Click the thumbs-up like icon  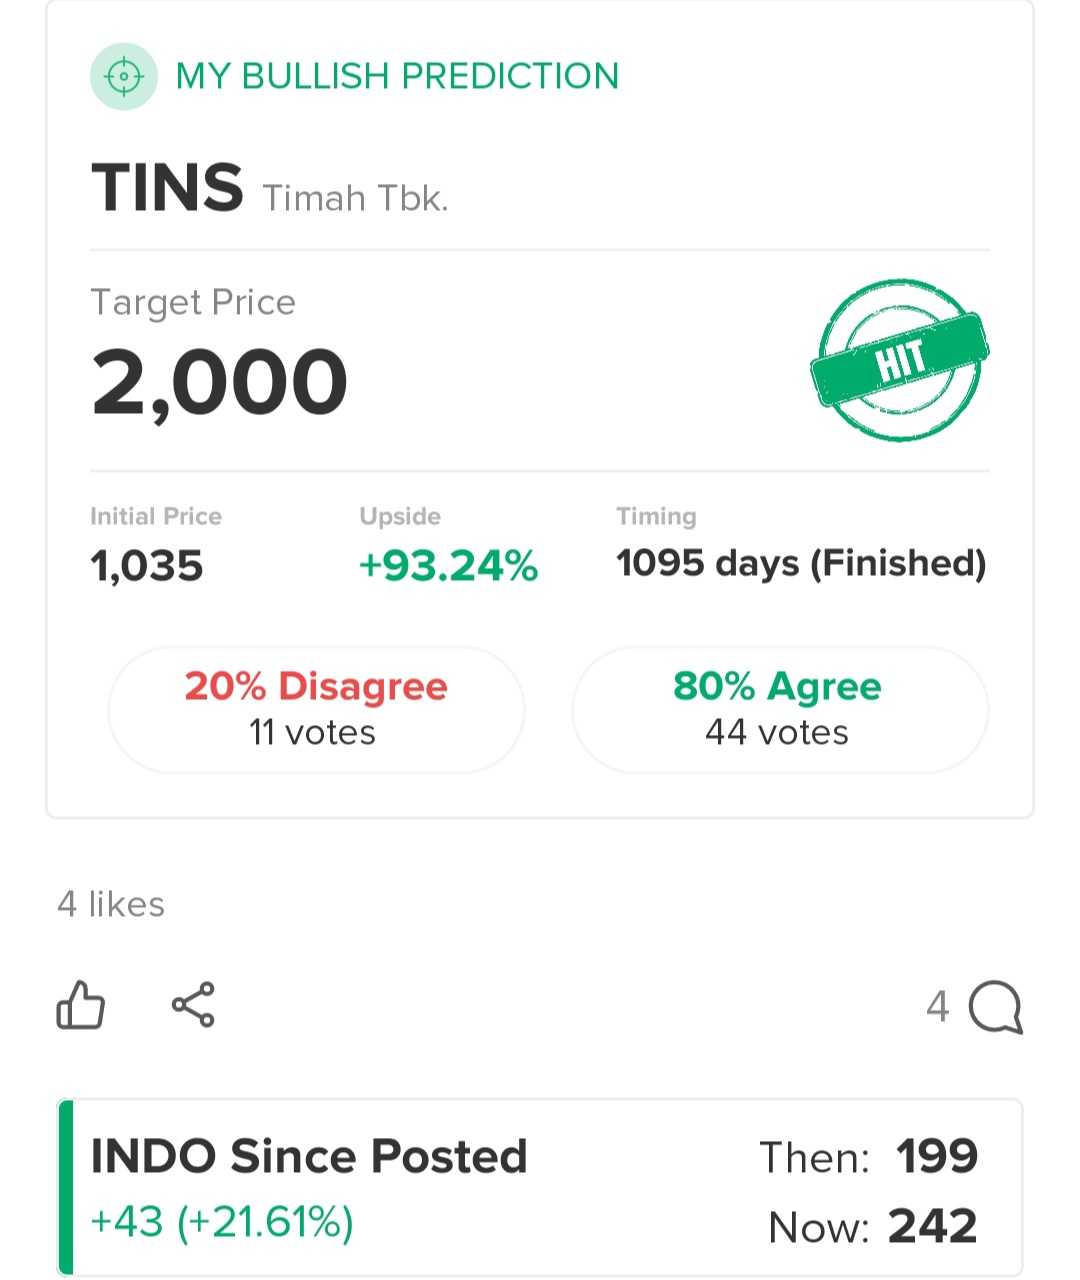click(81, 1005)
